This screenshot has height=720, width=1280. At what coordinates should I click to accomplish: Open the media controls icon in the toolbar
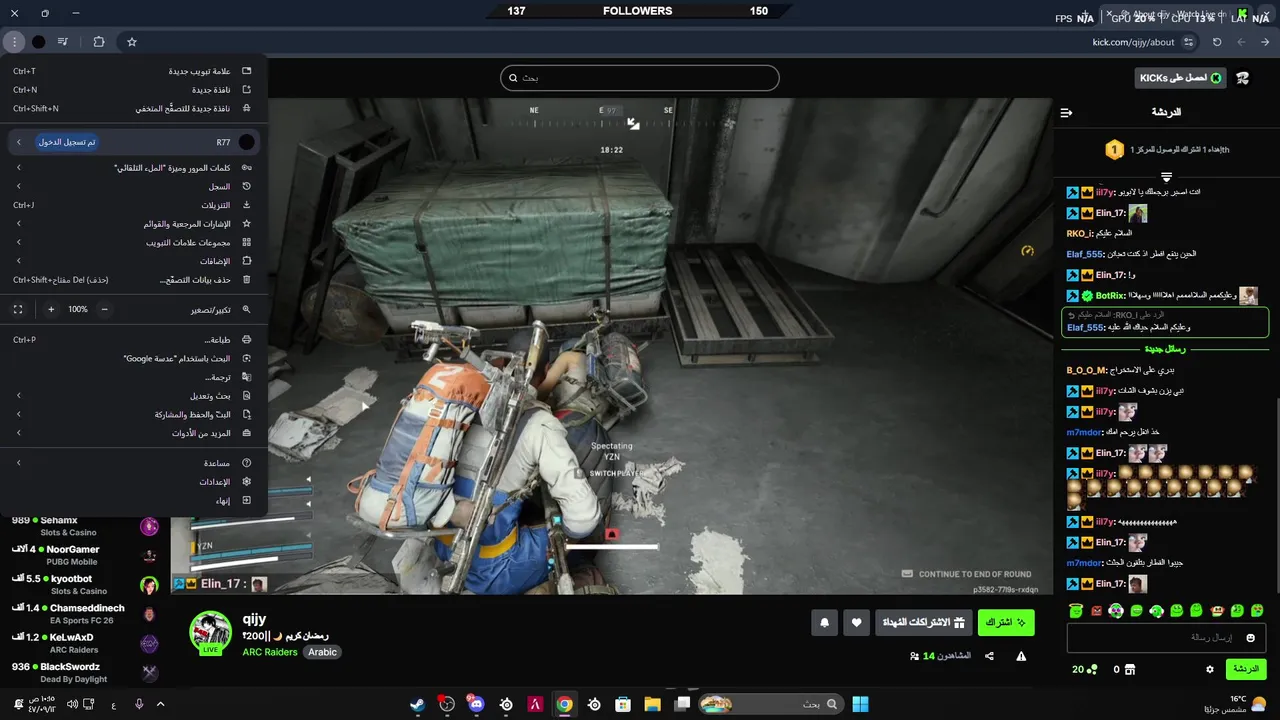pyautogui.click(x=63, y=42)
